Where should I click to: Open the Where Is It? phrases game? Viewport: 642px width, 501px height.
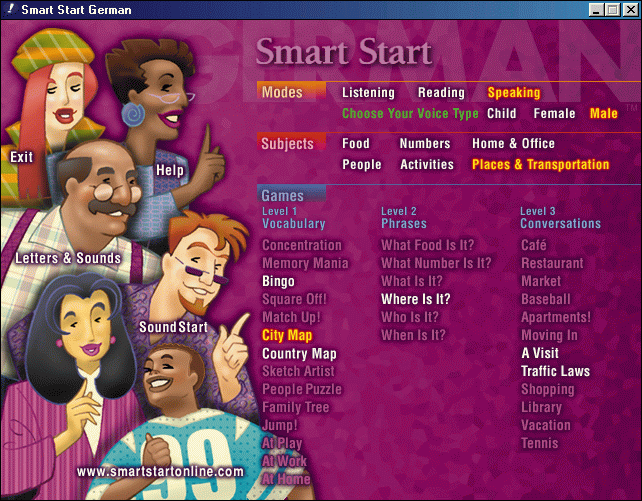pyautogui.click(x=416, y=299)
